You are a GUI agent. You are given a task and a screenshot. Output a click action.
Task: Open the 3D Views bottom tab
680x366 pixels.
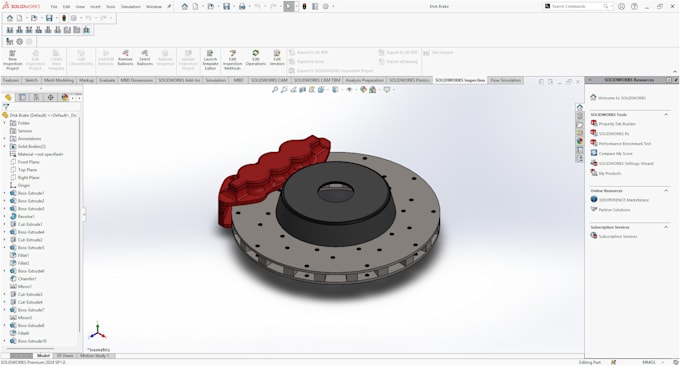(65, 356)
